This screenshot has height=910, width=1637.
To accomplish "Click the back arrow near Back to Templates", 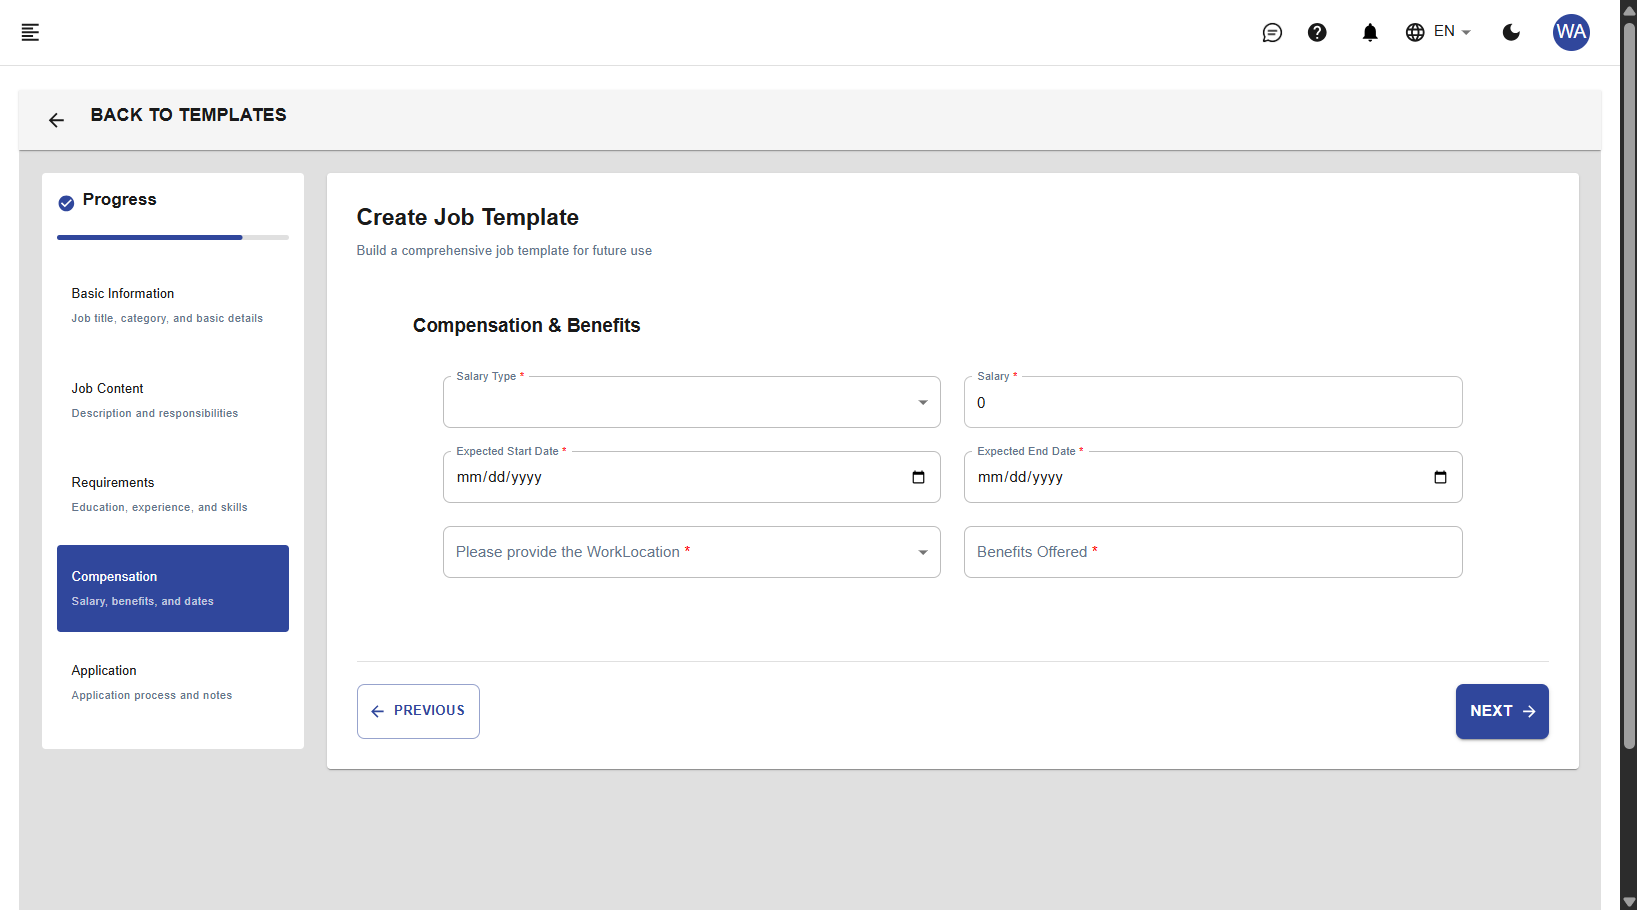I will (56, 119).
